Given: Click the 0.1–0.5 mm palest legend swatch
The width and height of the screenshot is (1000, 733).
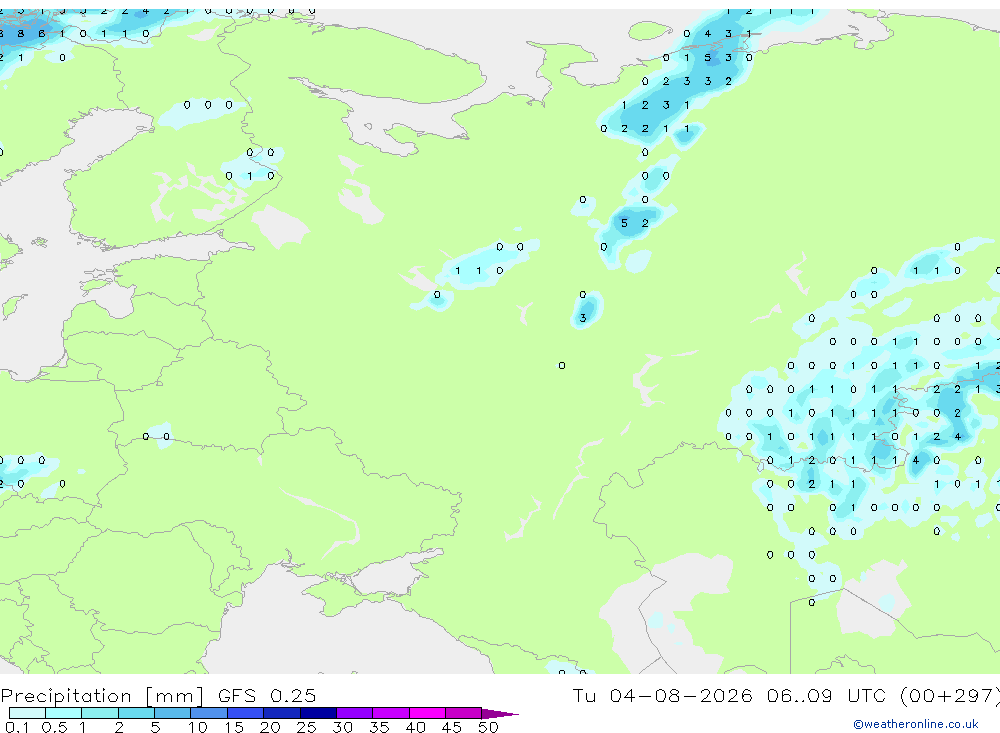Looking at the screenshot, I should pyautogui.click(x=27, y=713).
